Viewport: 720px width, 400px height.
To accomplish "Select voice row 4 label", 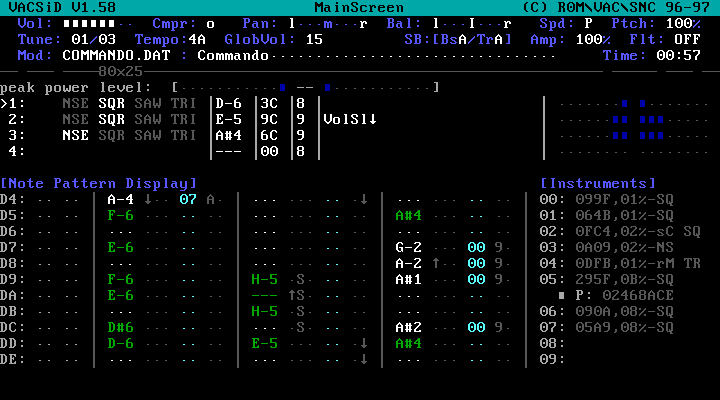I will click(17, 152).
